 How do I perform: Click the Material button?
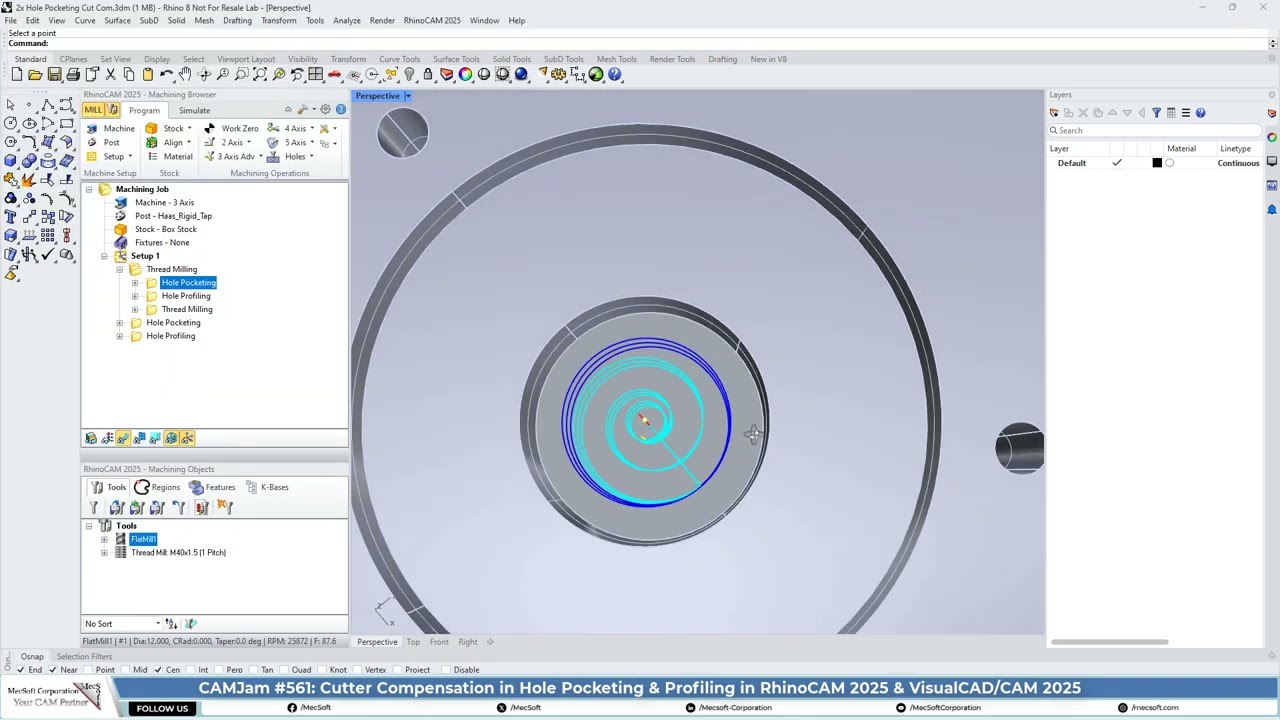coord(170,156)
